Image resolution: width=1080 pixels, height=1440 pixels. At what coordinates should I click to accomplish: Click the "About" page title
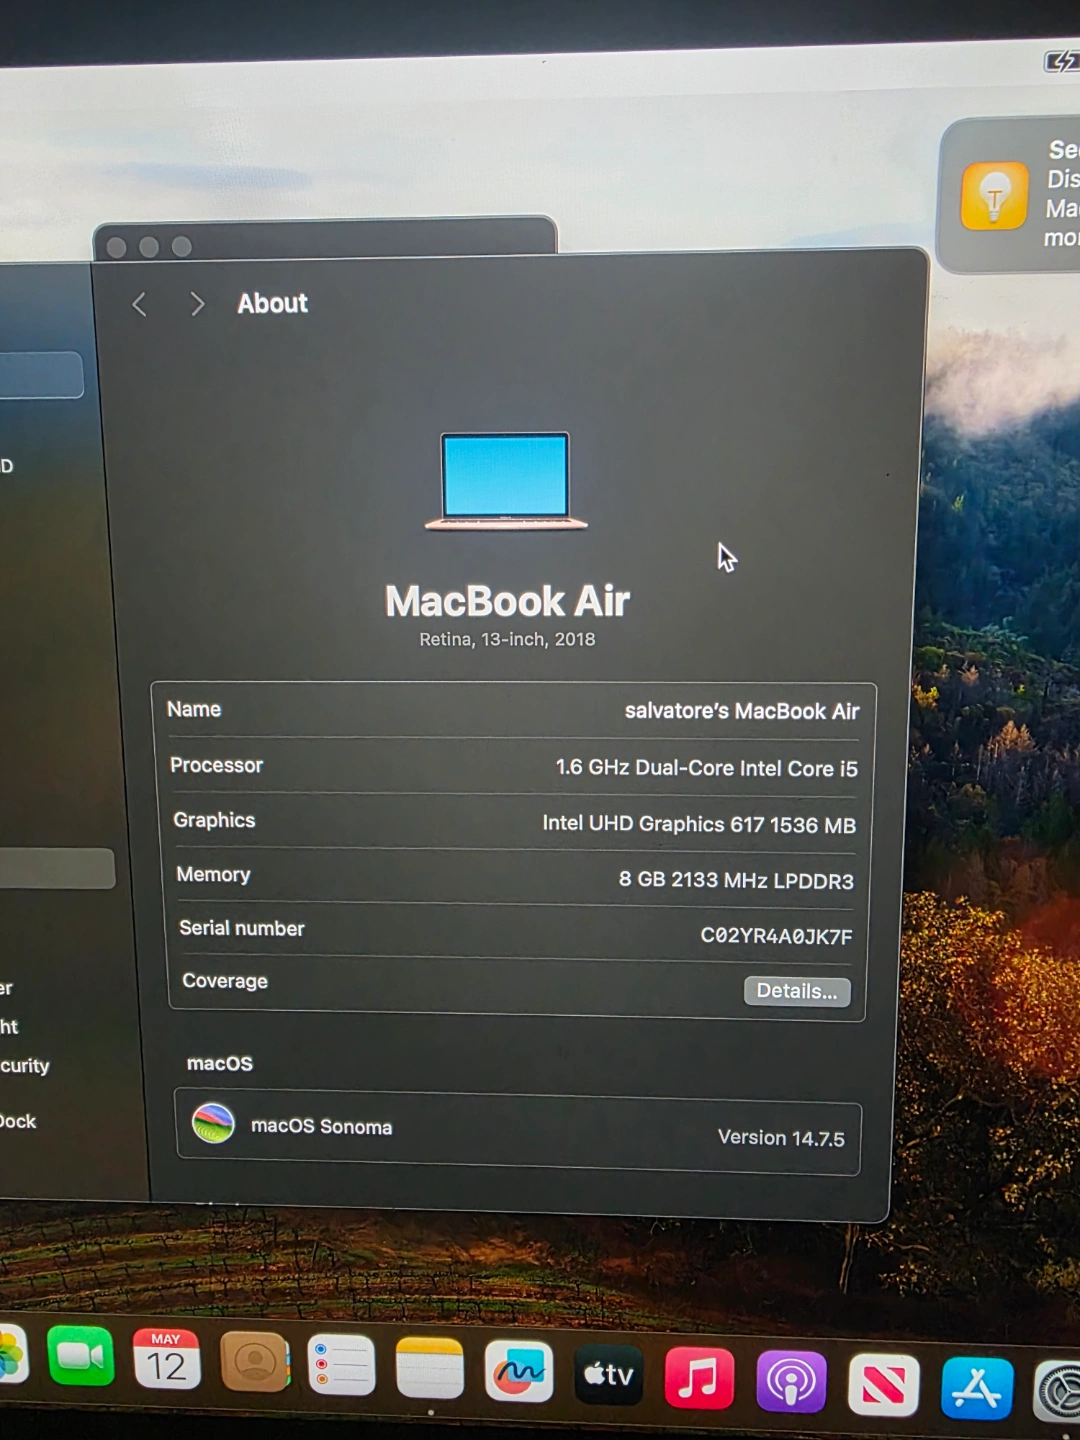(x=272, y=303)
